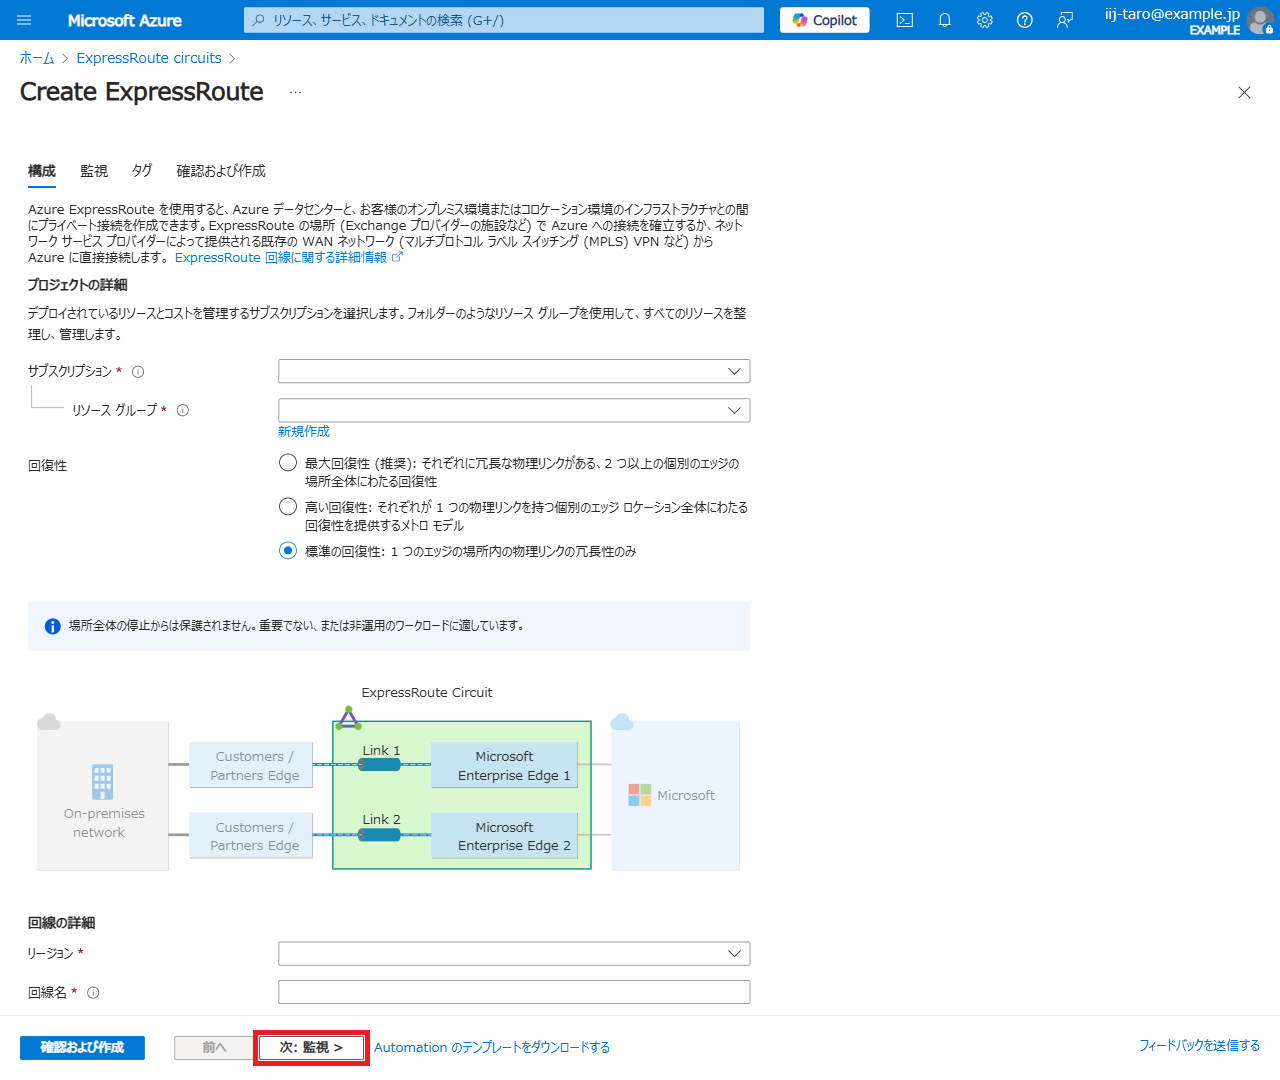Click the external link icon after 詳細情報
Screen dimensions: 1280x1080
[397, 257]
